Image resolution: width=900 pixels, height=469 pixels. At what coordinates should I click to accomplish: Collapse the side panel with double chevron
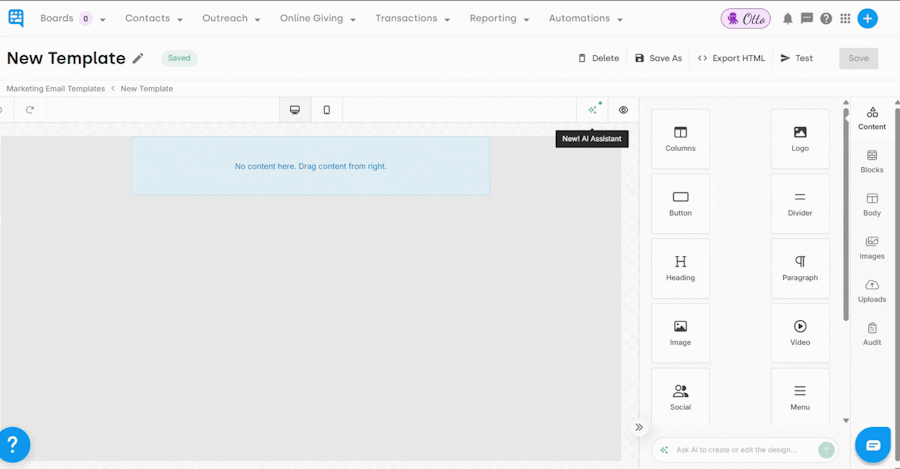[639, 427]
